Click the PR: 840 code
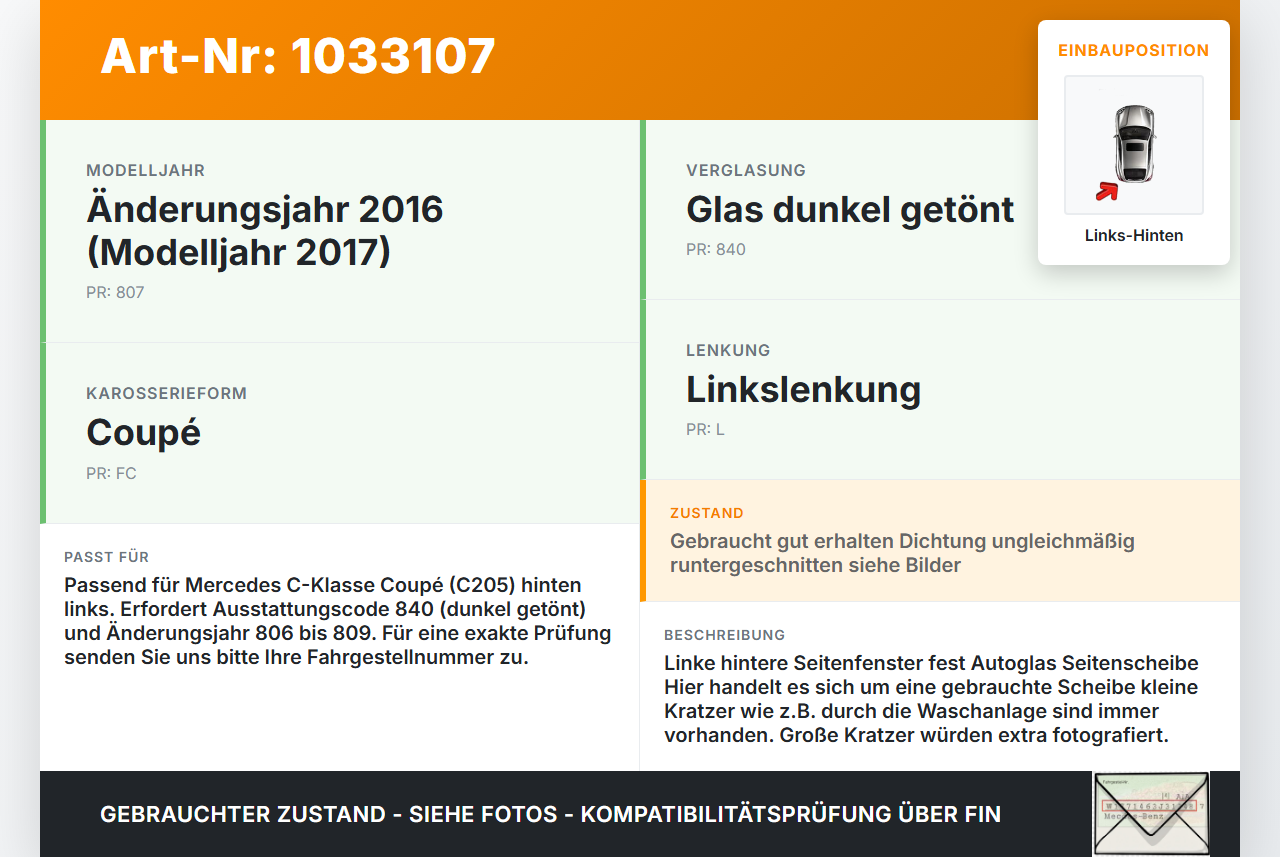 [716, 250]
